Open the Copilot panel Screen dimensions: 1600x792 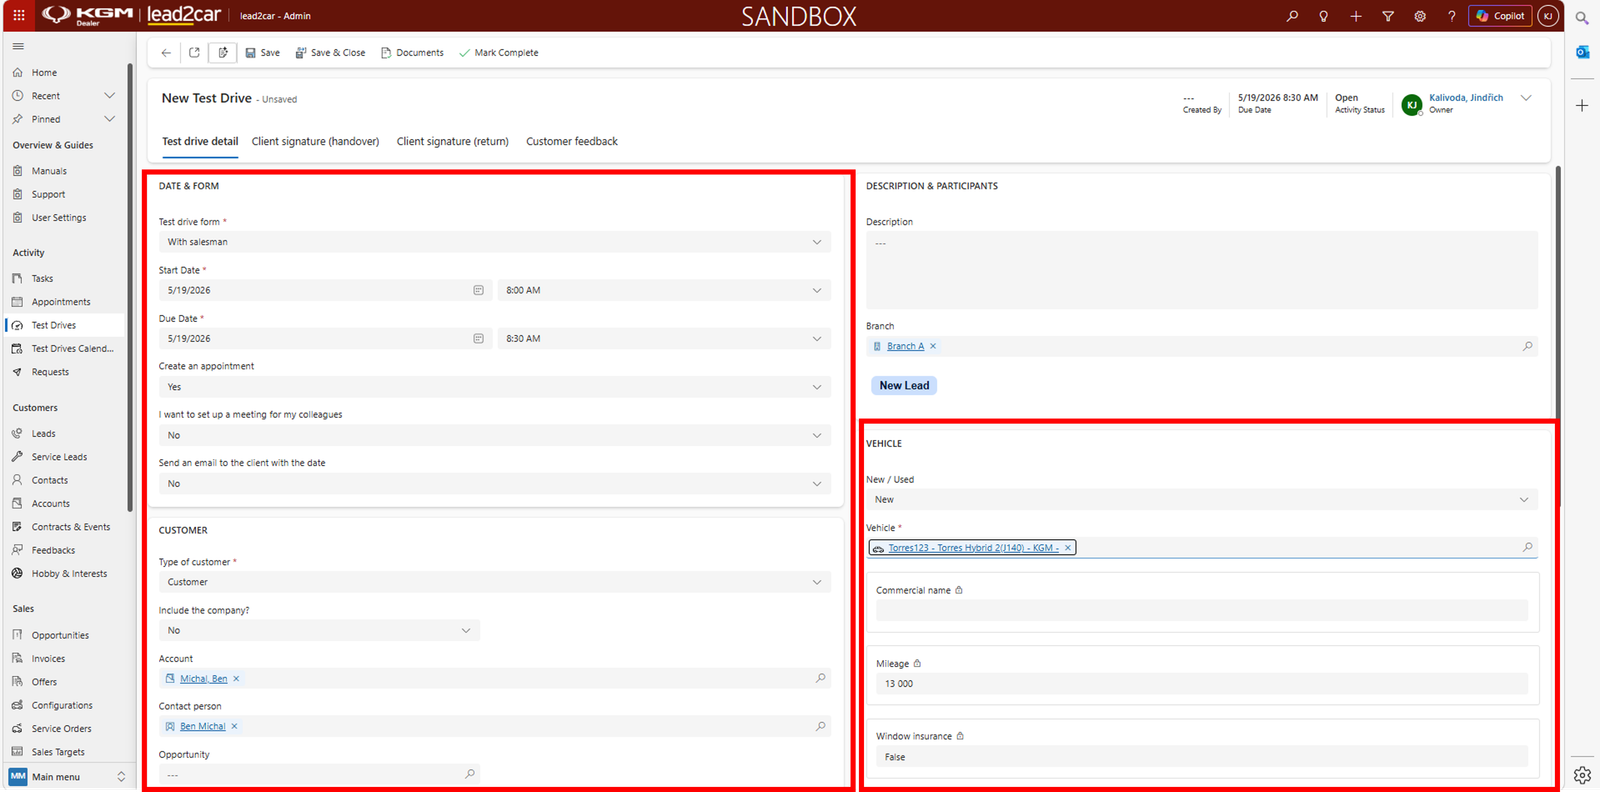pyautogui.click(x=1500, y=16)
